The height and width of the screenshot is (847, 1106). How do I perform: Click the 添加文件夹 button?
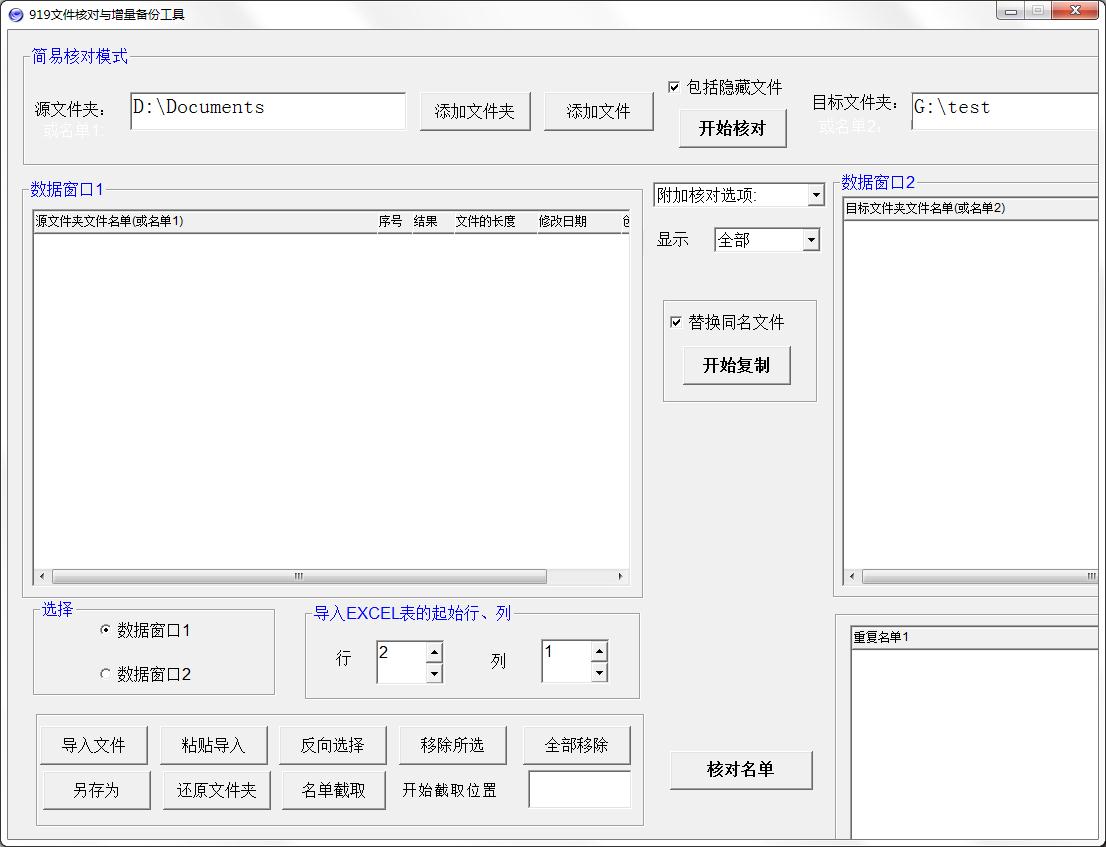coord(474,111)
